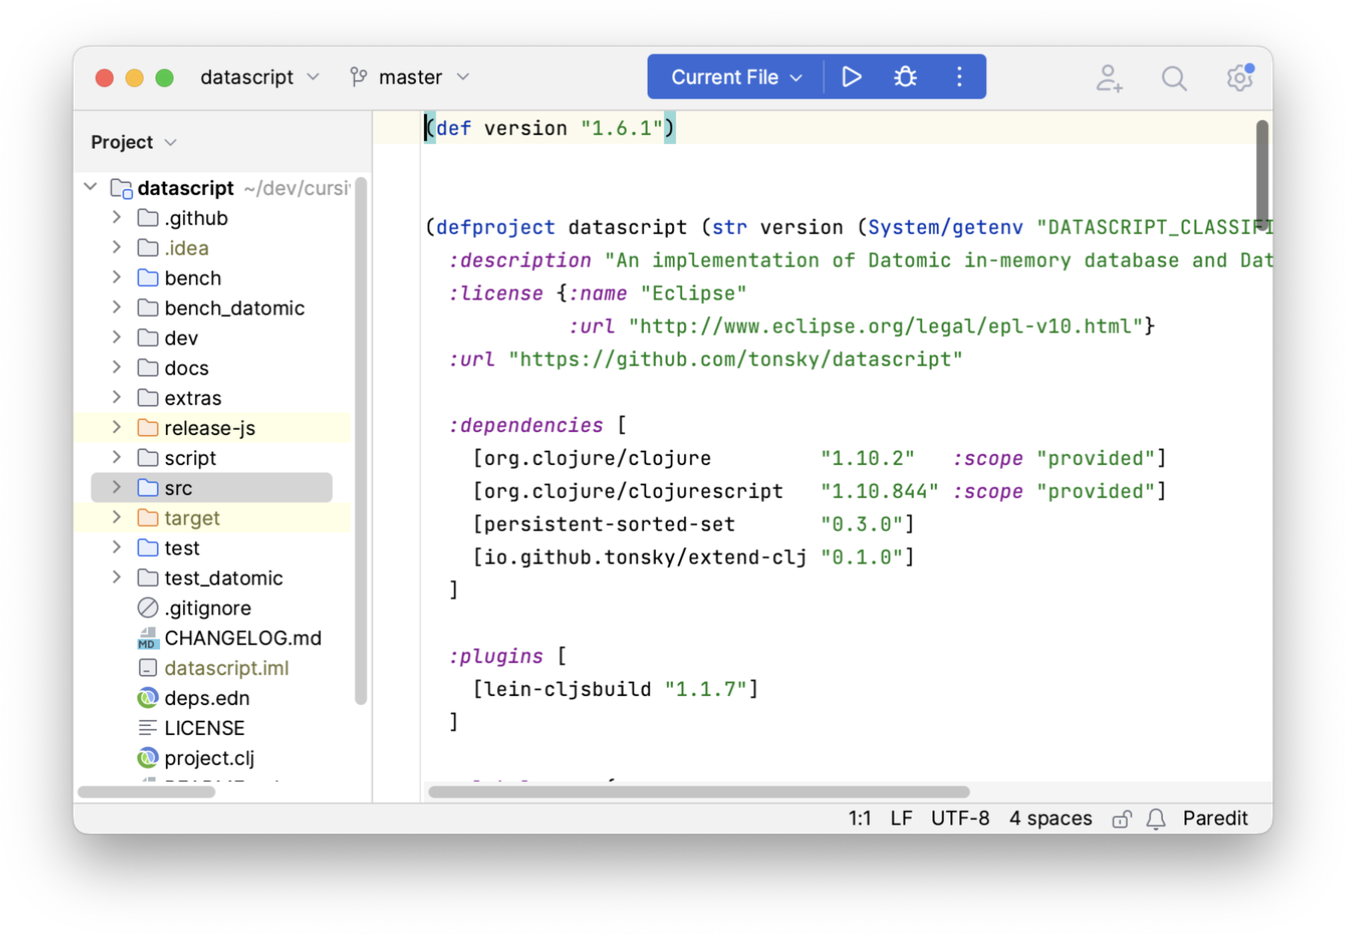Click the project tree horizontal scrollbar
Viewport: 1346px width, 935px height.
[x=146, y=792]
